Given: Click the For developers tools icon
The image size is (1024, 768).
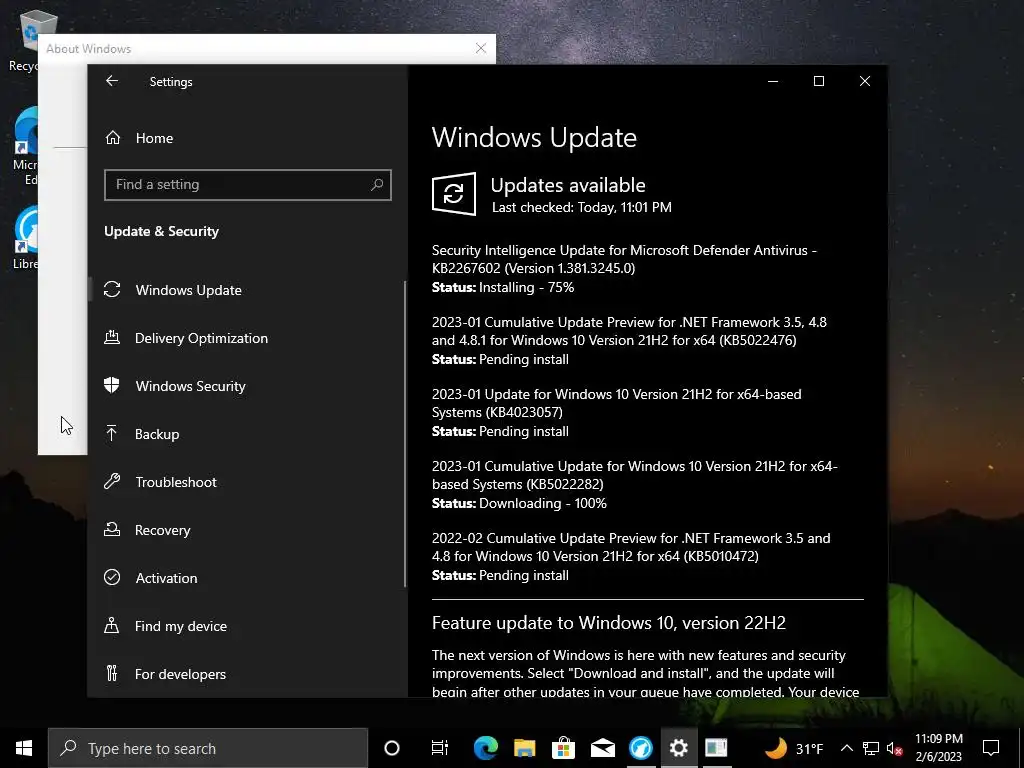Looking at the screenshot, I should coord(112,673).
